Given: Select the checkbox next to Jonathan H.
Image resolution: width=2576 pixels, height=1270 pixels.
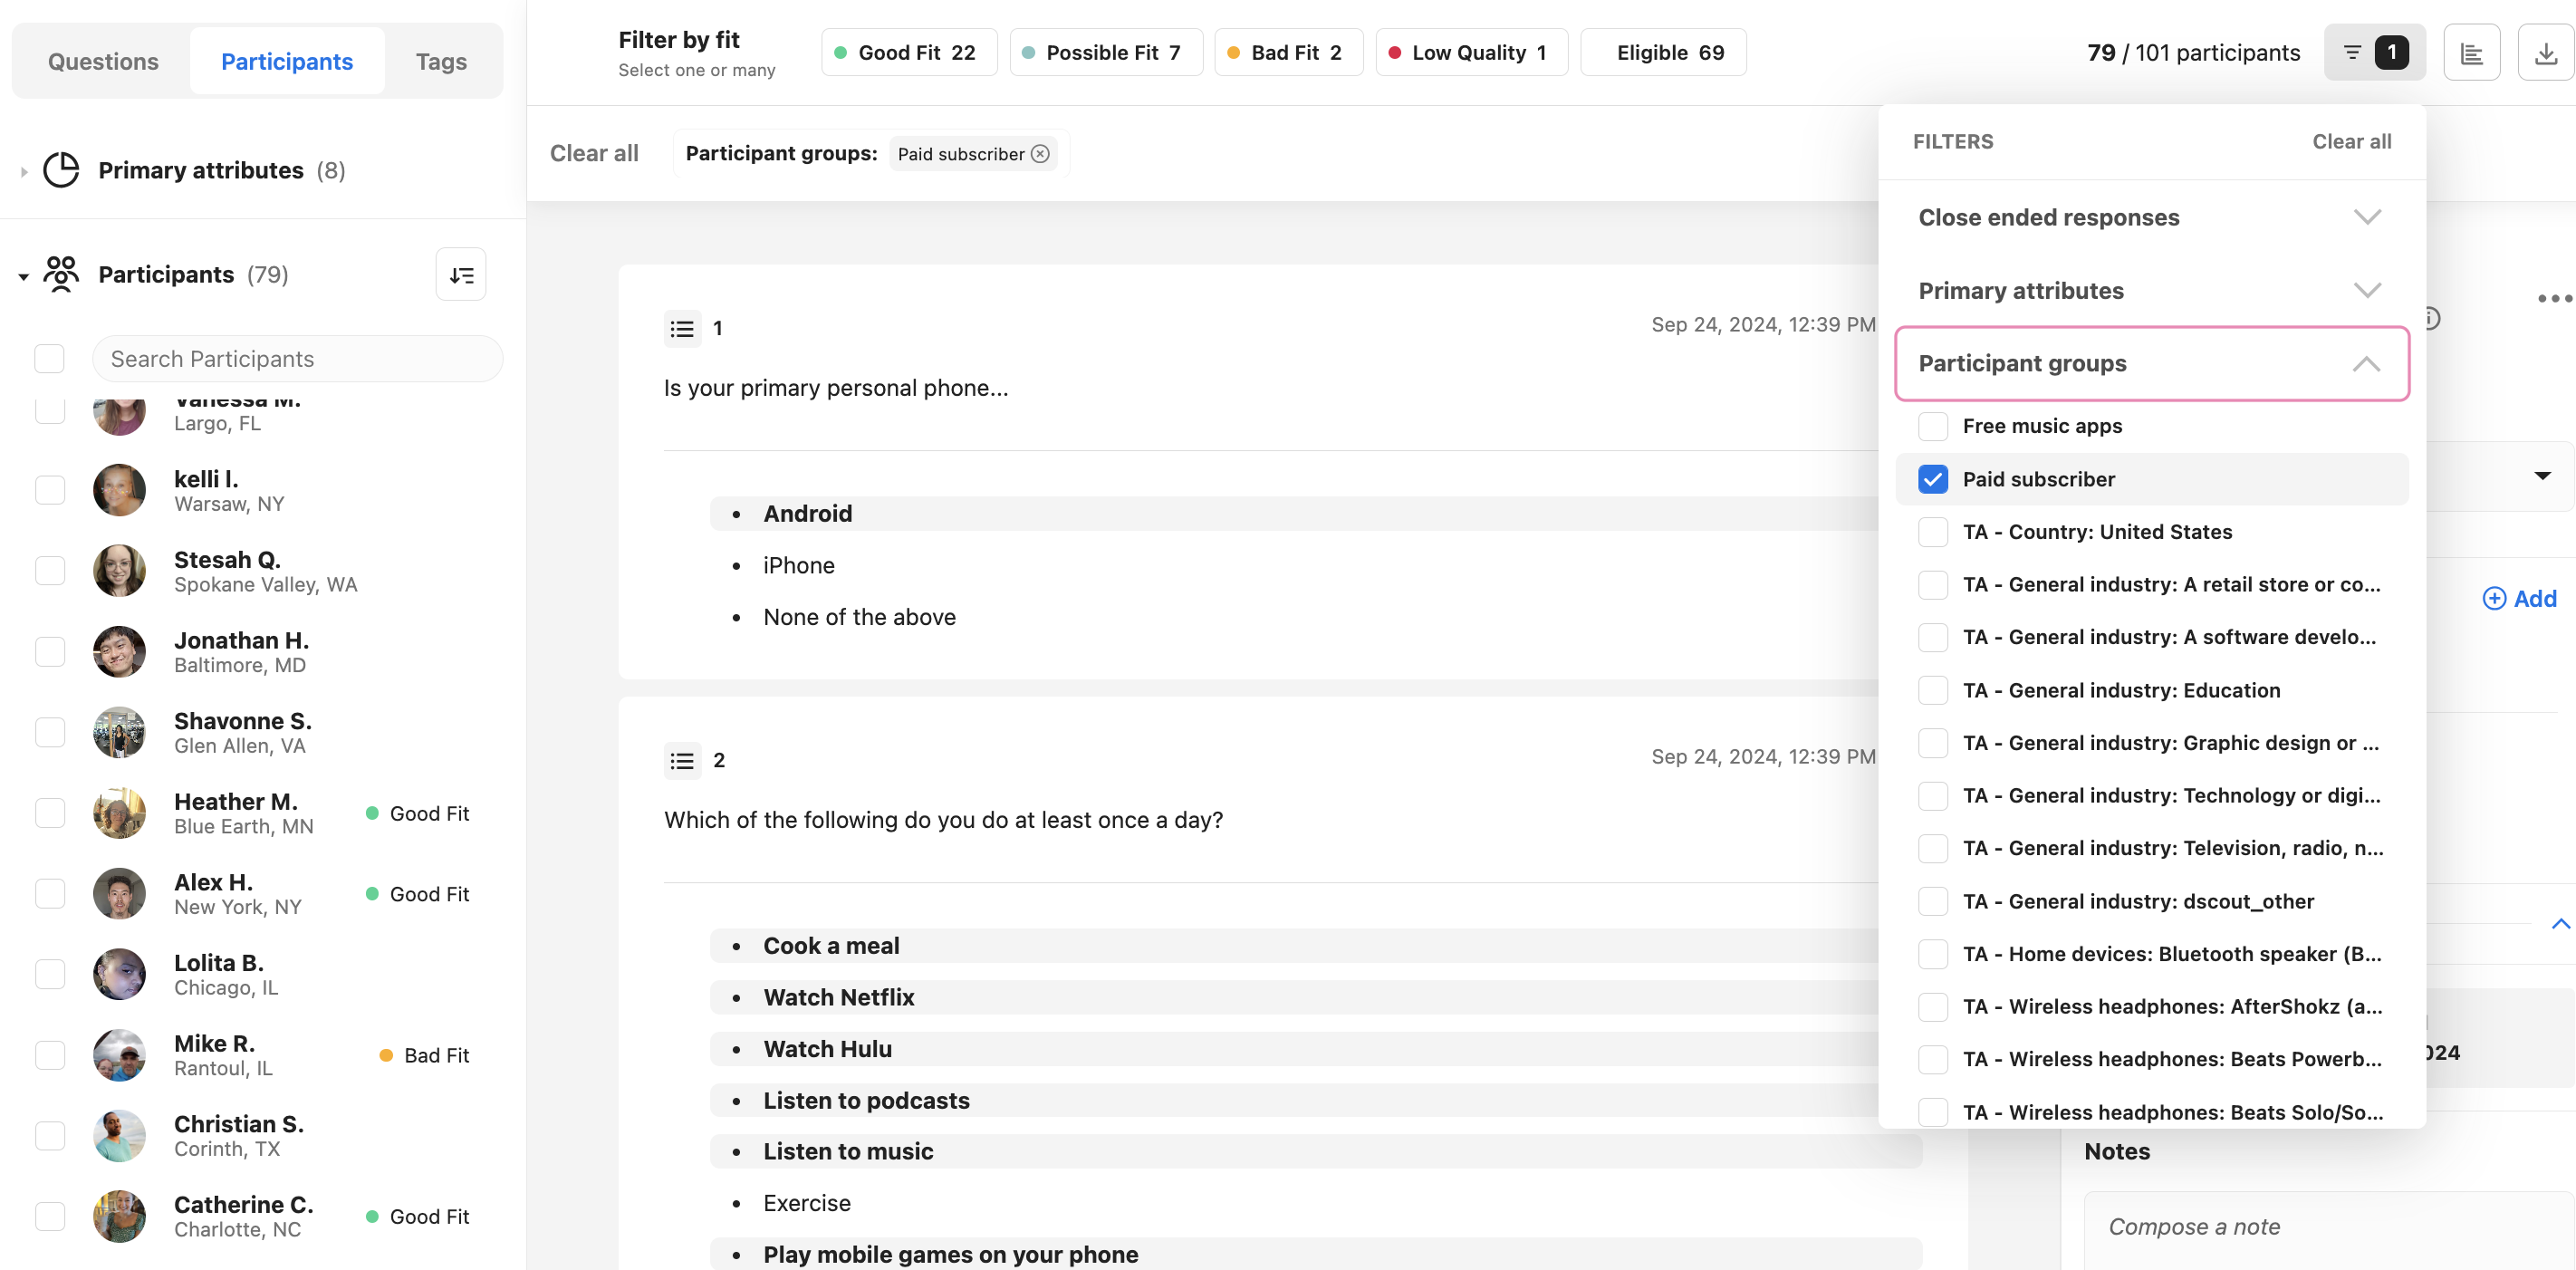Looking at the screenshot, I should click(x=49, y=651).
